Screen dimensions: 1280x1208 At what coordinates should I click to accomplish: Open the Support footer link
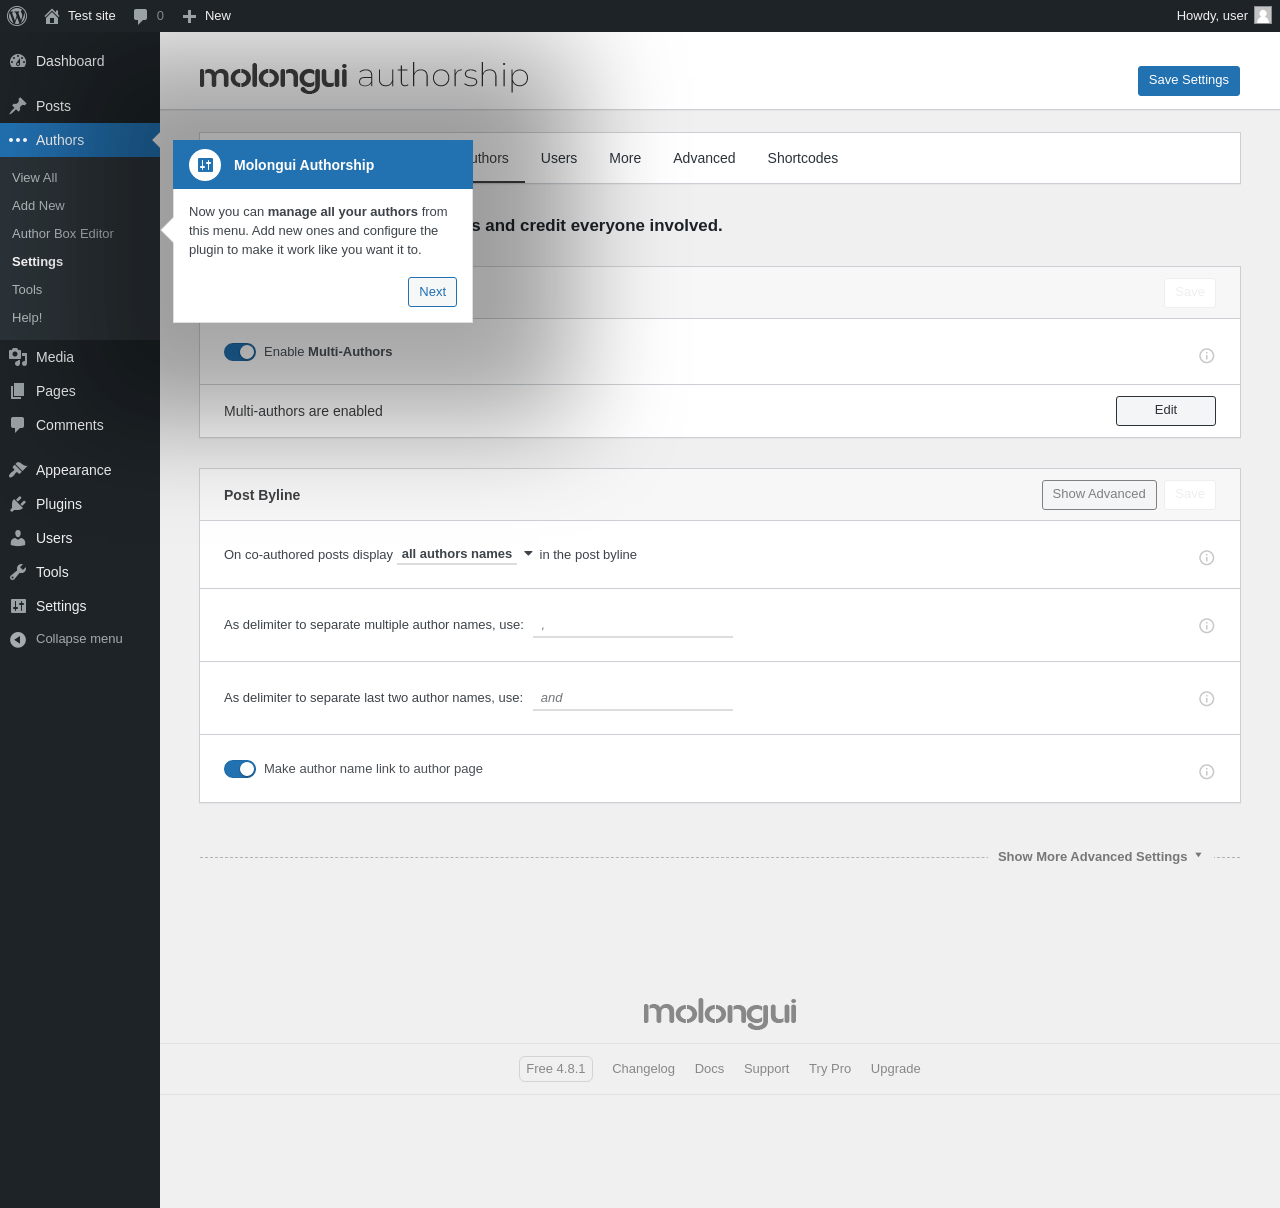coord(767,1069)
